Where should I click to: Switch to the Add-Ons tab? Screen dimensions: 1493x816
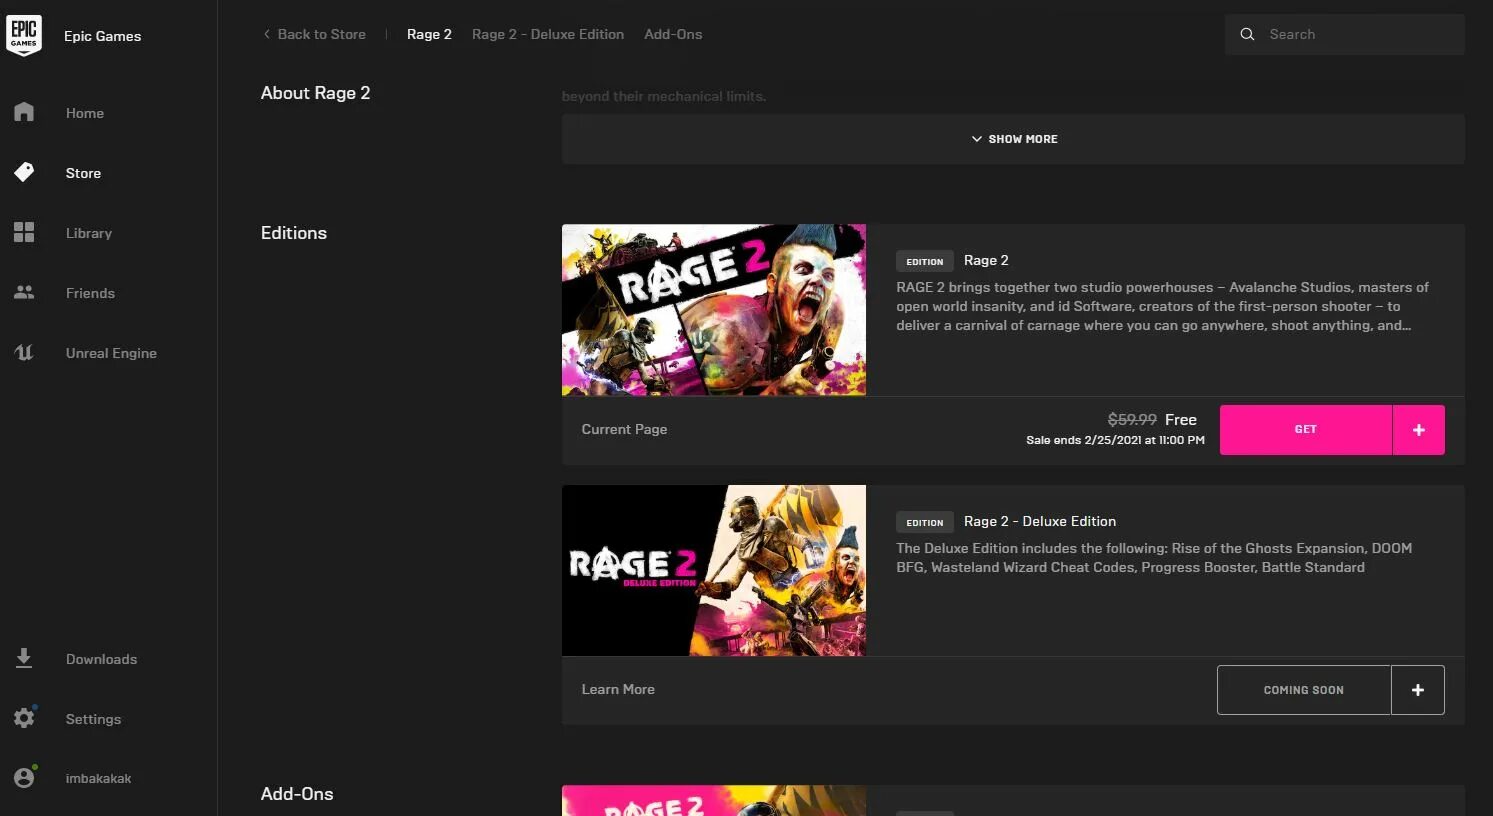click(x=673, y=34)
